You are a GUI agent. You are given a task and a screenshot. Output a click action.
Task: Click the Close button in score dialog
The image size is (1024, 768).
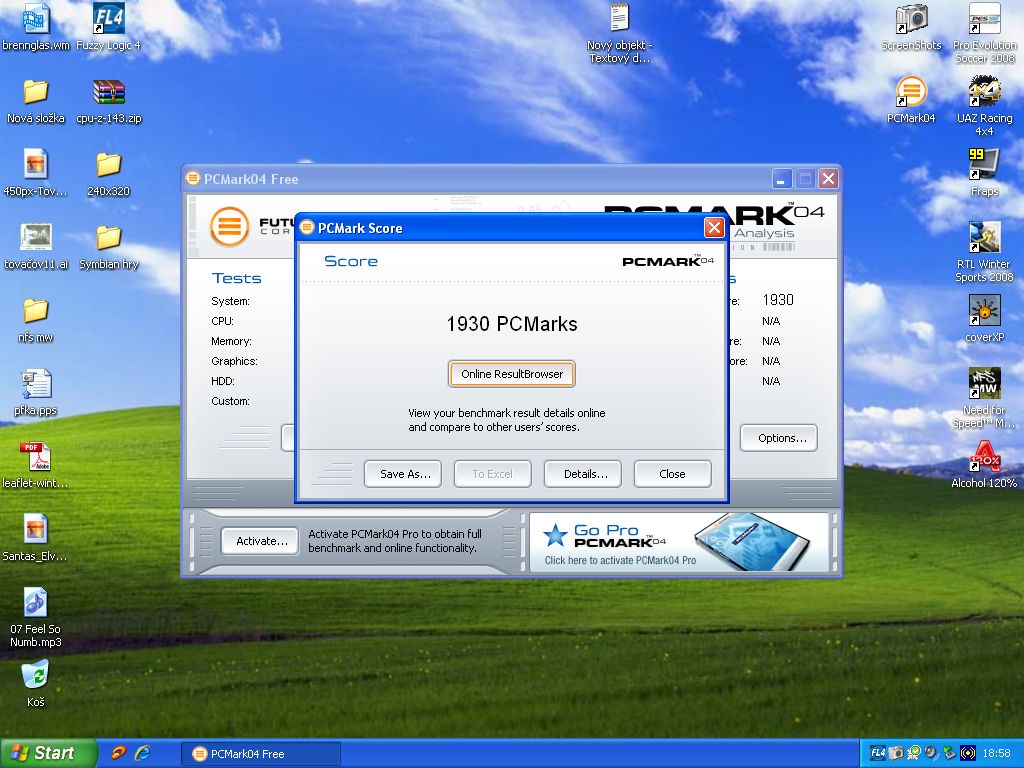673,474
